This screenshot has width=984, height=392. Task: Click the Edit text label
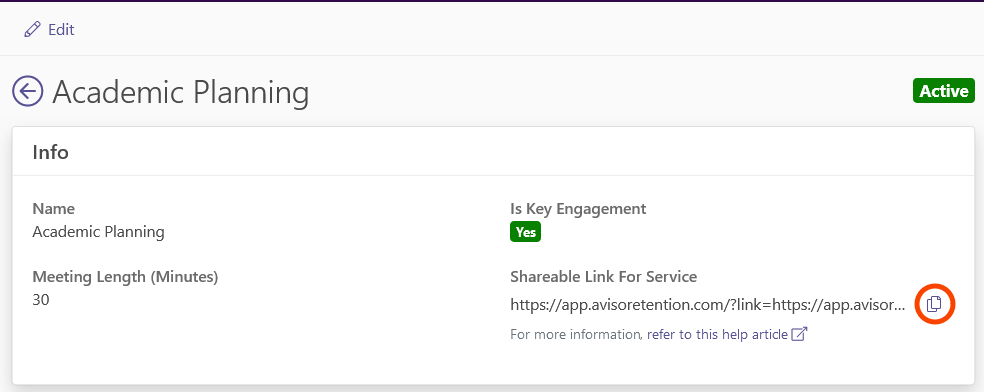(x=62, y=29)
